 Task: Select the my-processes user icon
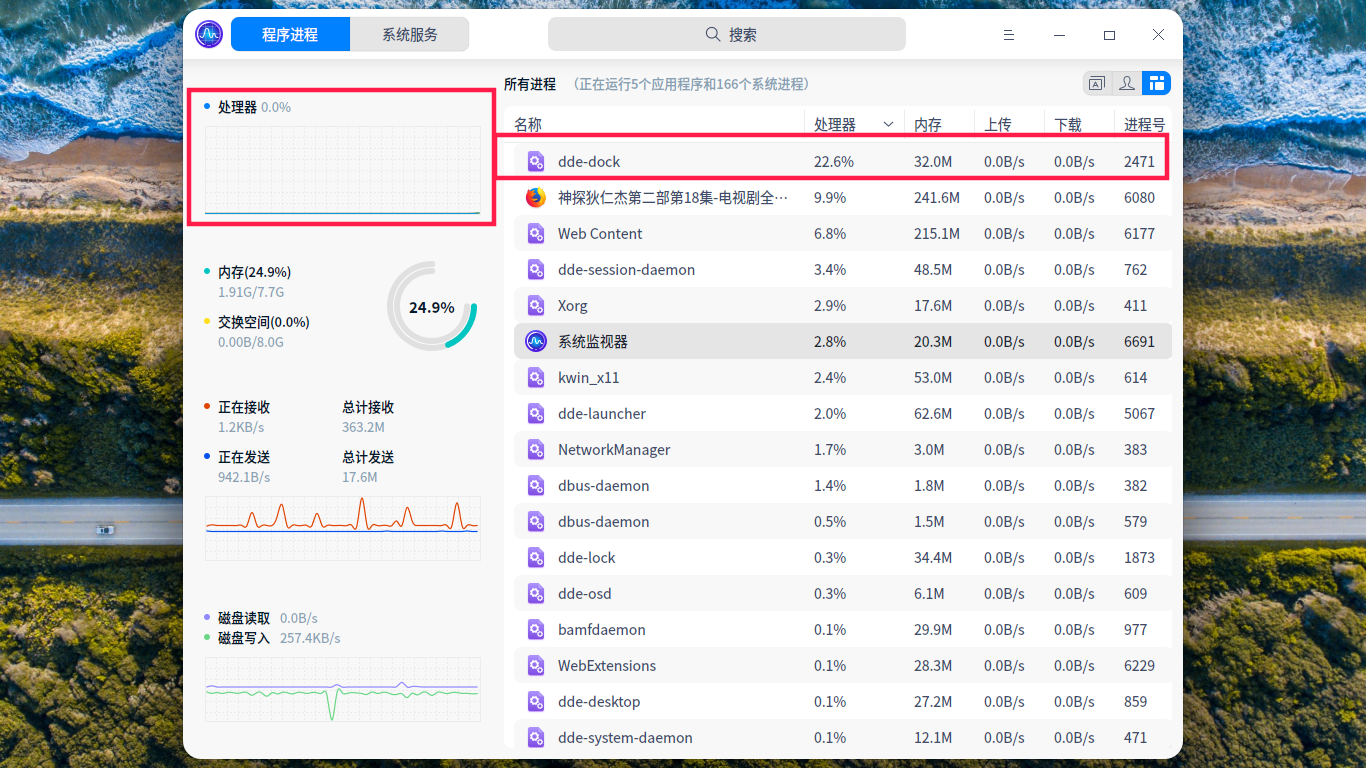[x=1126, y=83]
